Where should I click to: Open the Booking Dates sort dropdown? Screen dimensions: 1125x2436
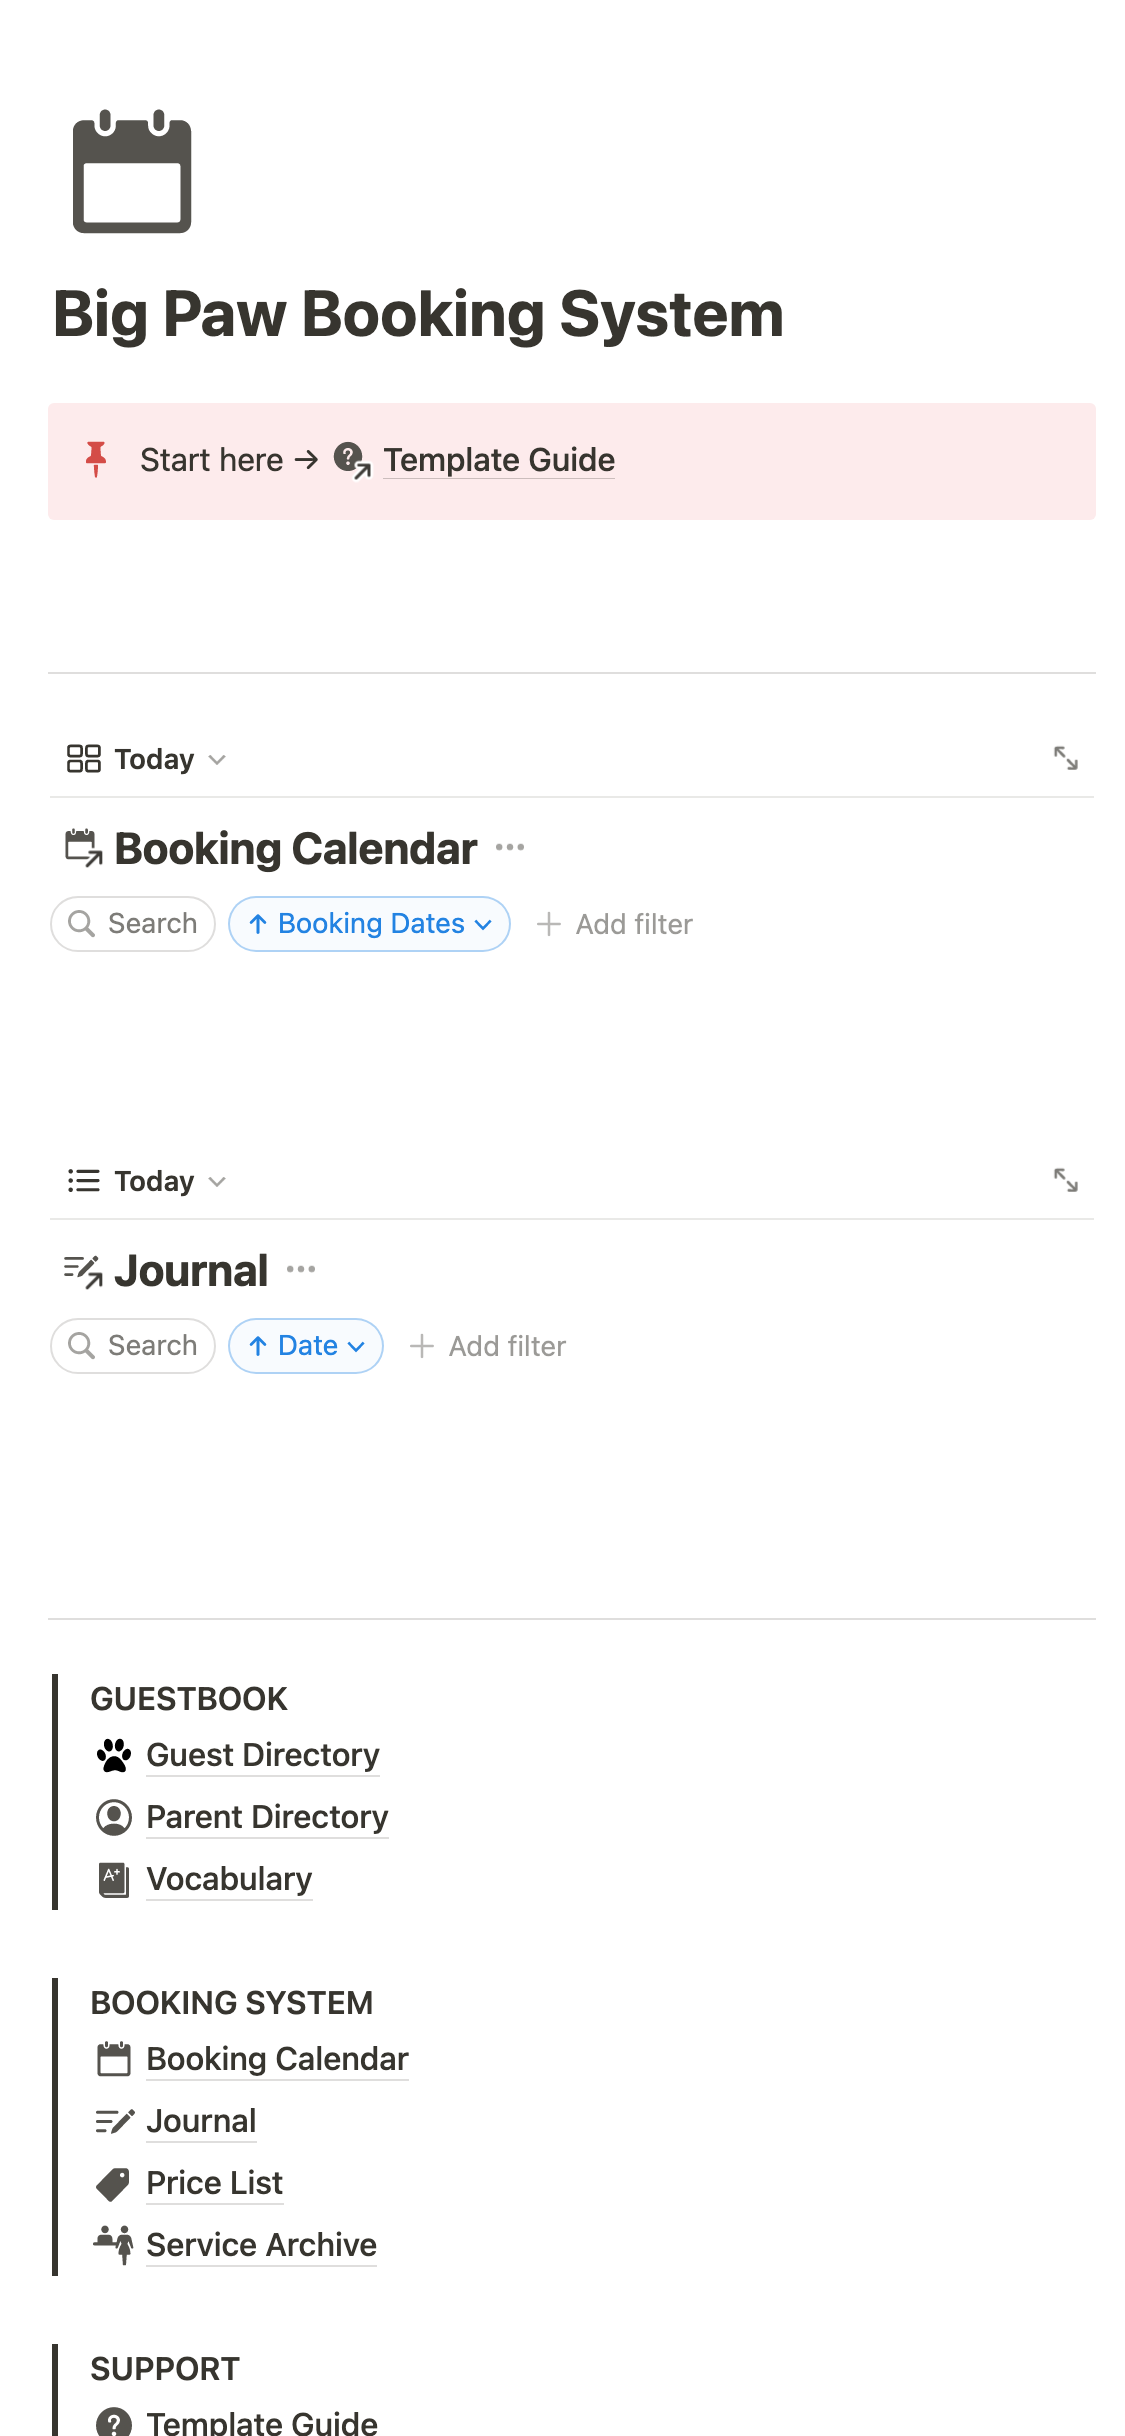click(369, 924)
